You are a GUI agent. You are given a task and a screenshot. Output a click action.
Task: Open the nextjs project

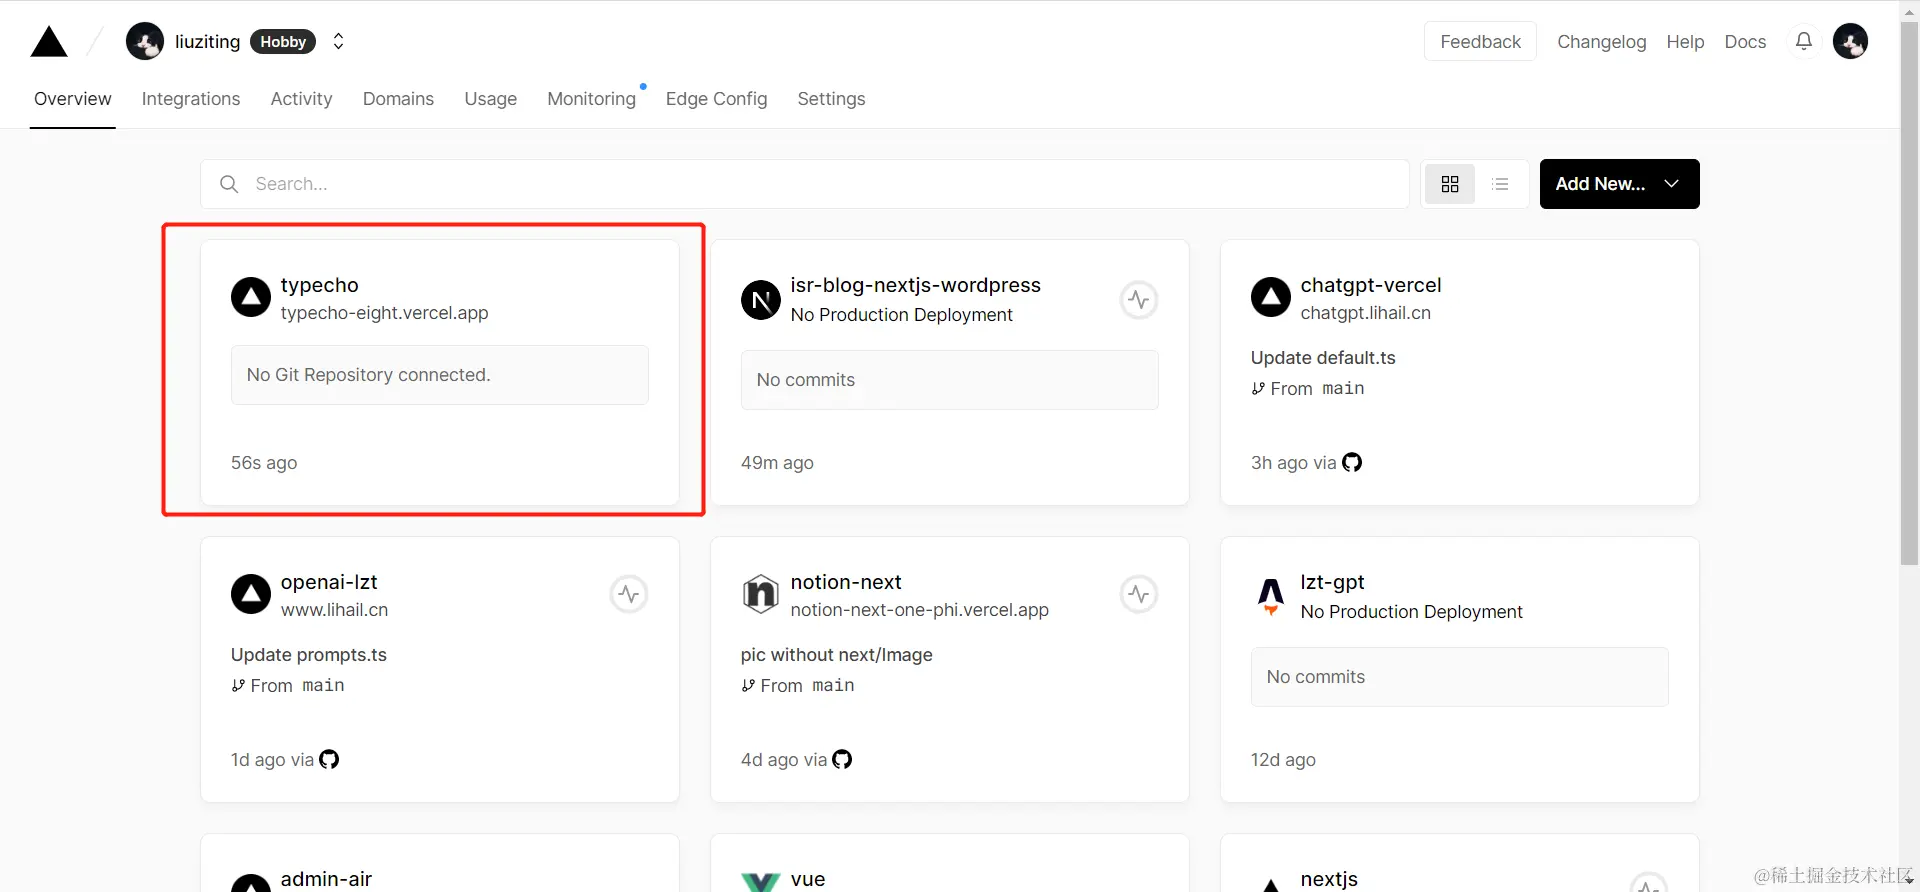[x=1329, y=879]
